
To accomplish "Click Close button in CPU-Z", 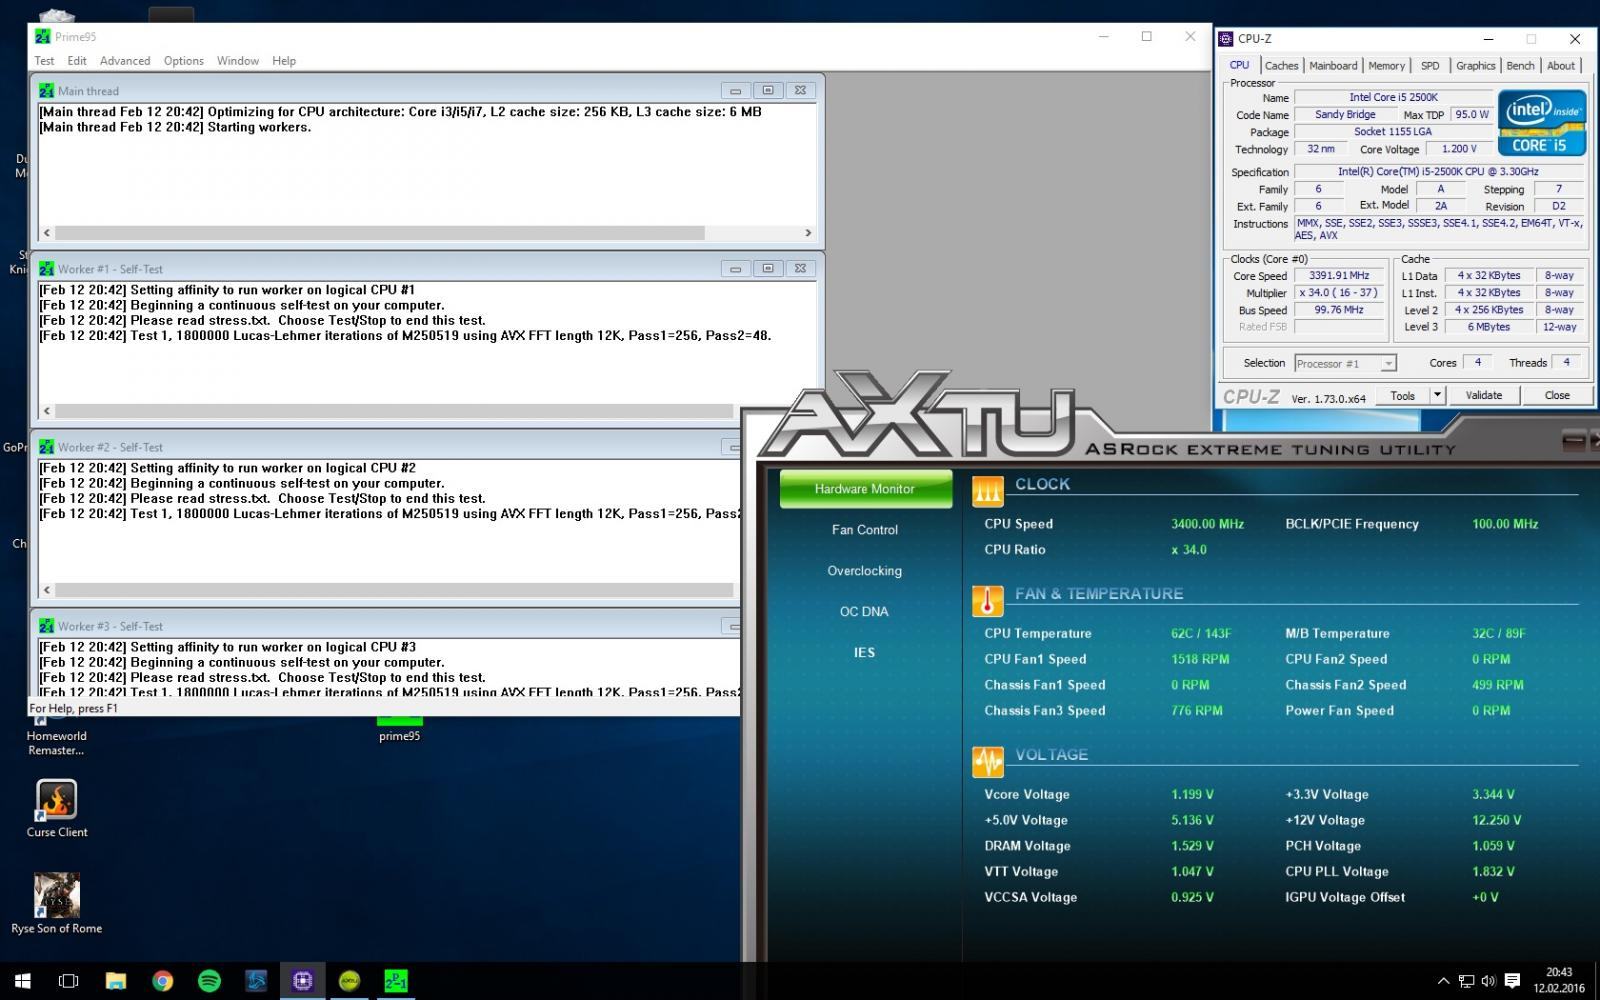I will click(1556, 395).
